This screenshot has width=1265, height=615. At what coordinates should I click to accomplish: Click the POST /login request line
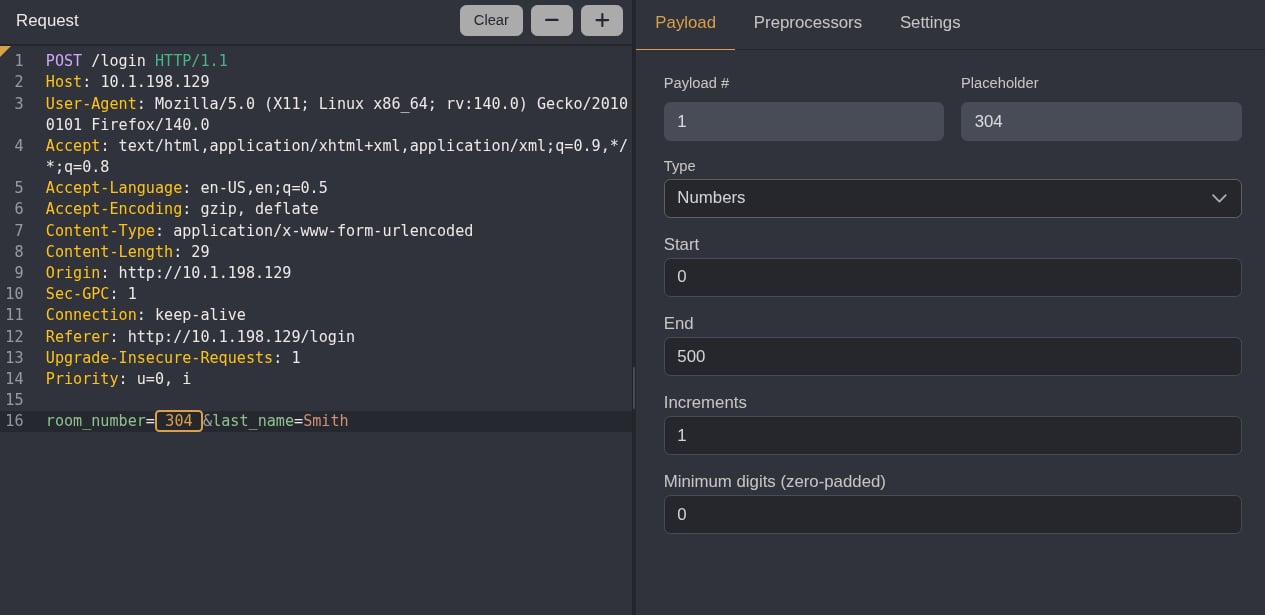pos(137,61)
